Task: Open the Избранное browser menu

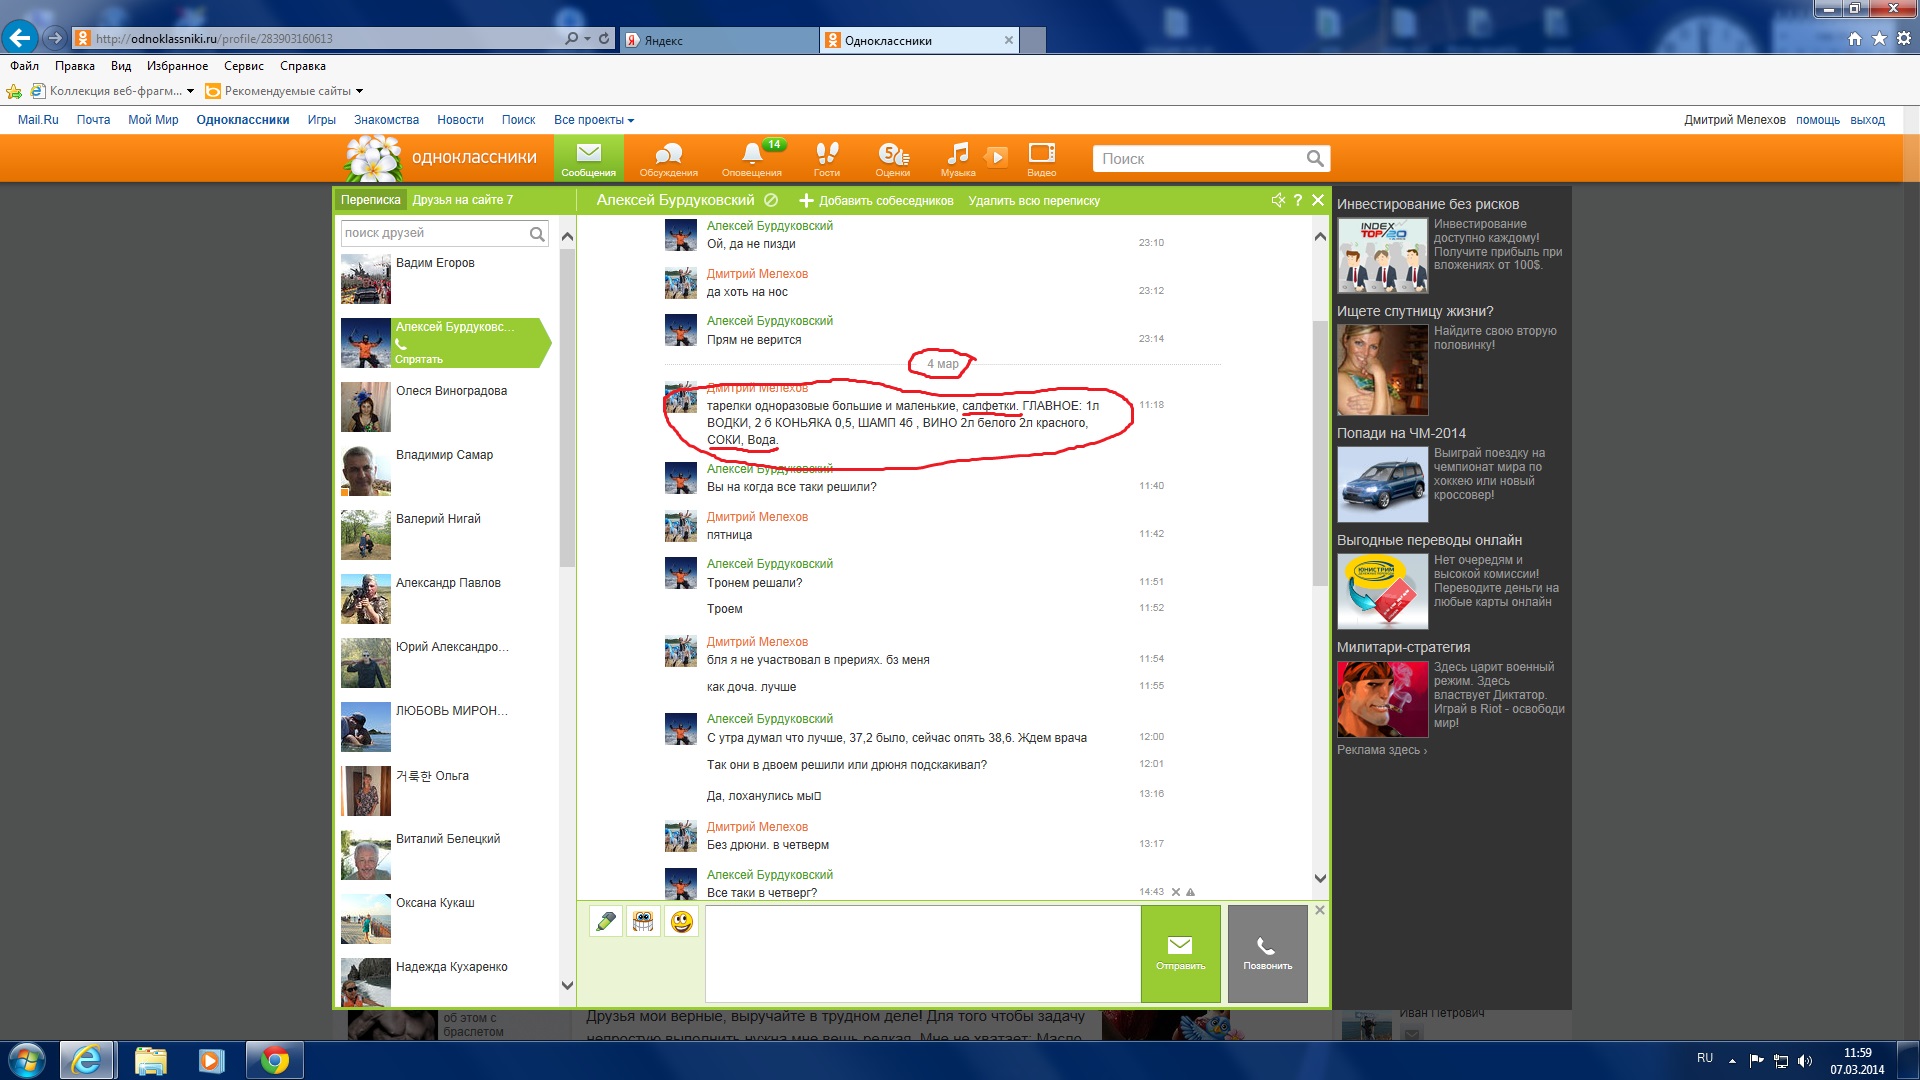Action: click(177, 66)
